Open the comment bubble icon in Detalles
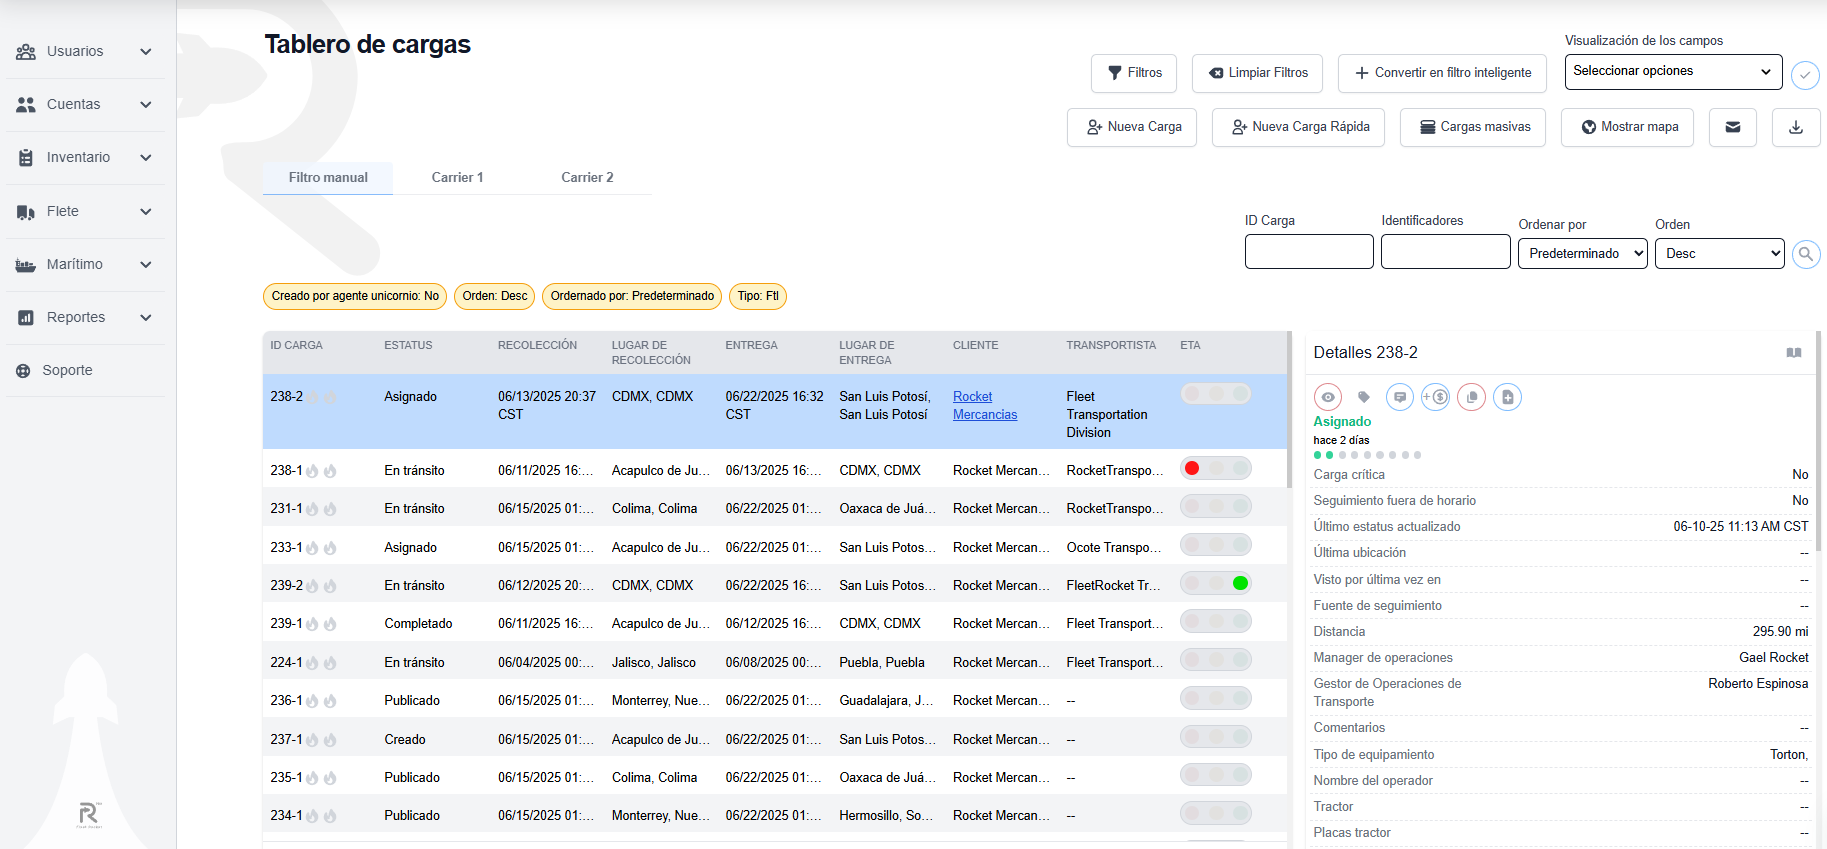Image resolution: width=1827 pixels, height=849 pixels. point(1399,397)
